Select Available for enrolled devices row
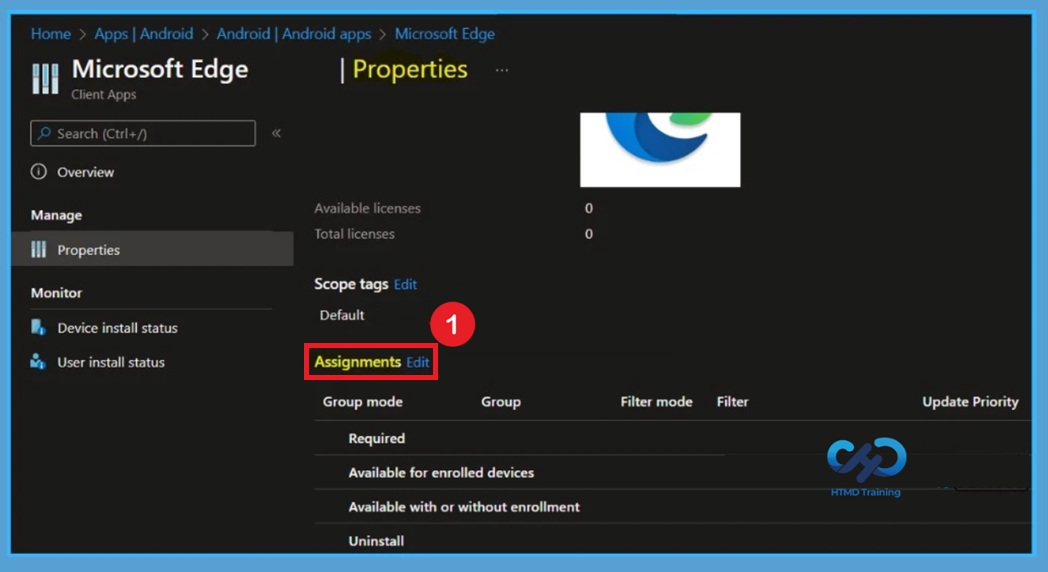The height and width of the screenshot is (572, 1048). tap(672, 472)
